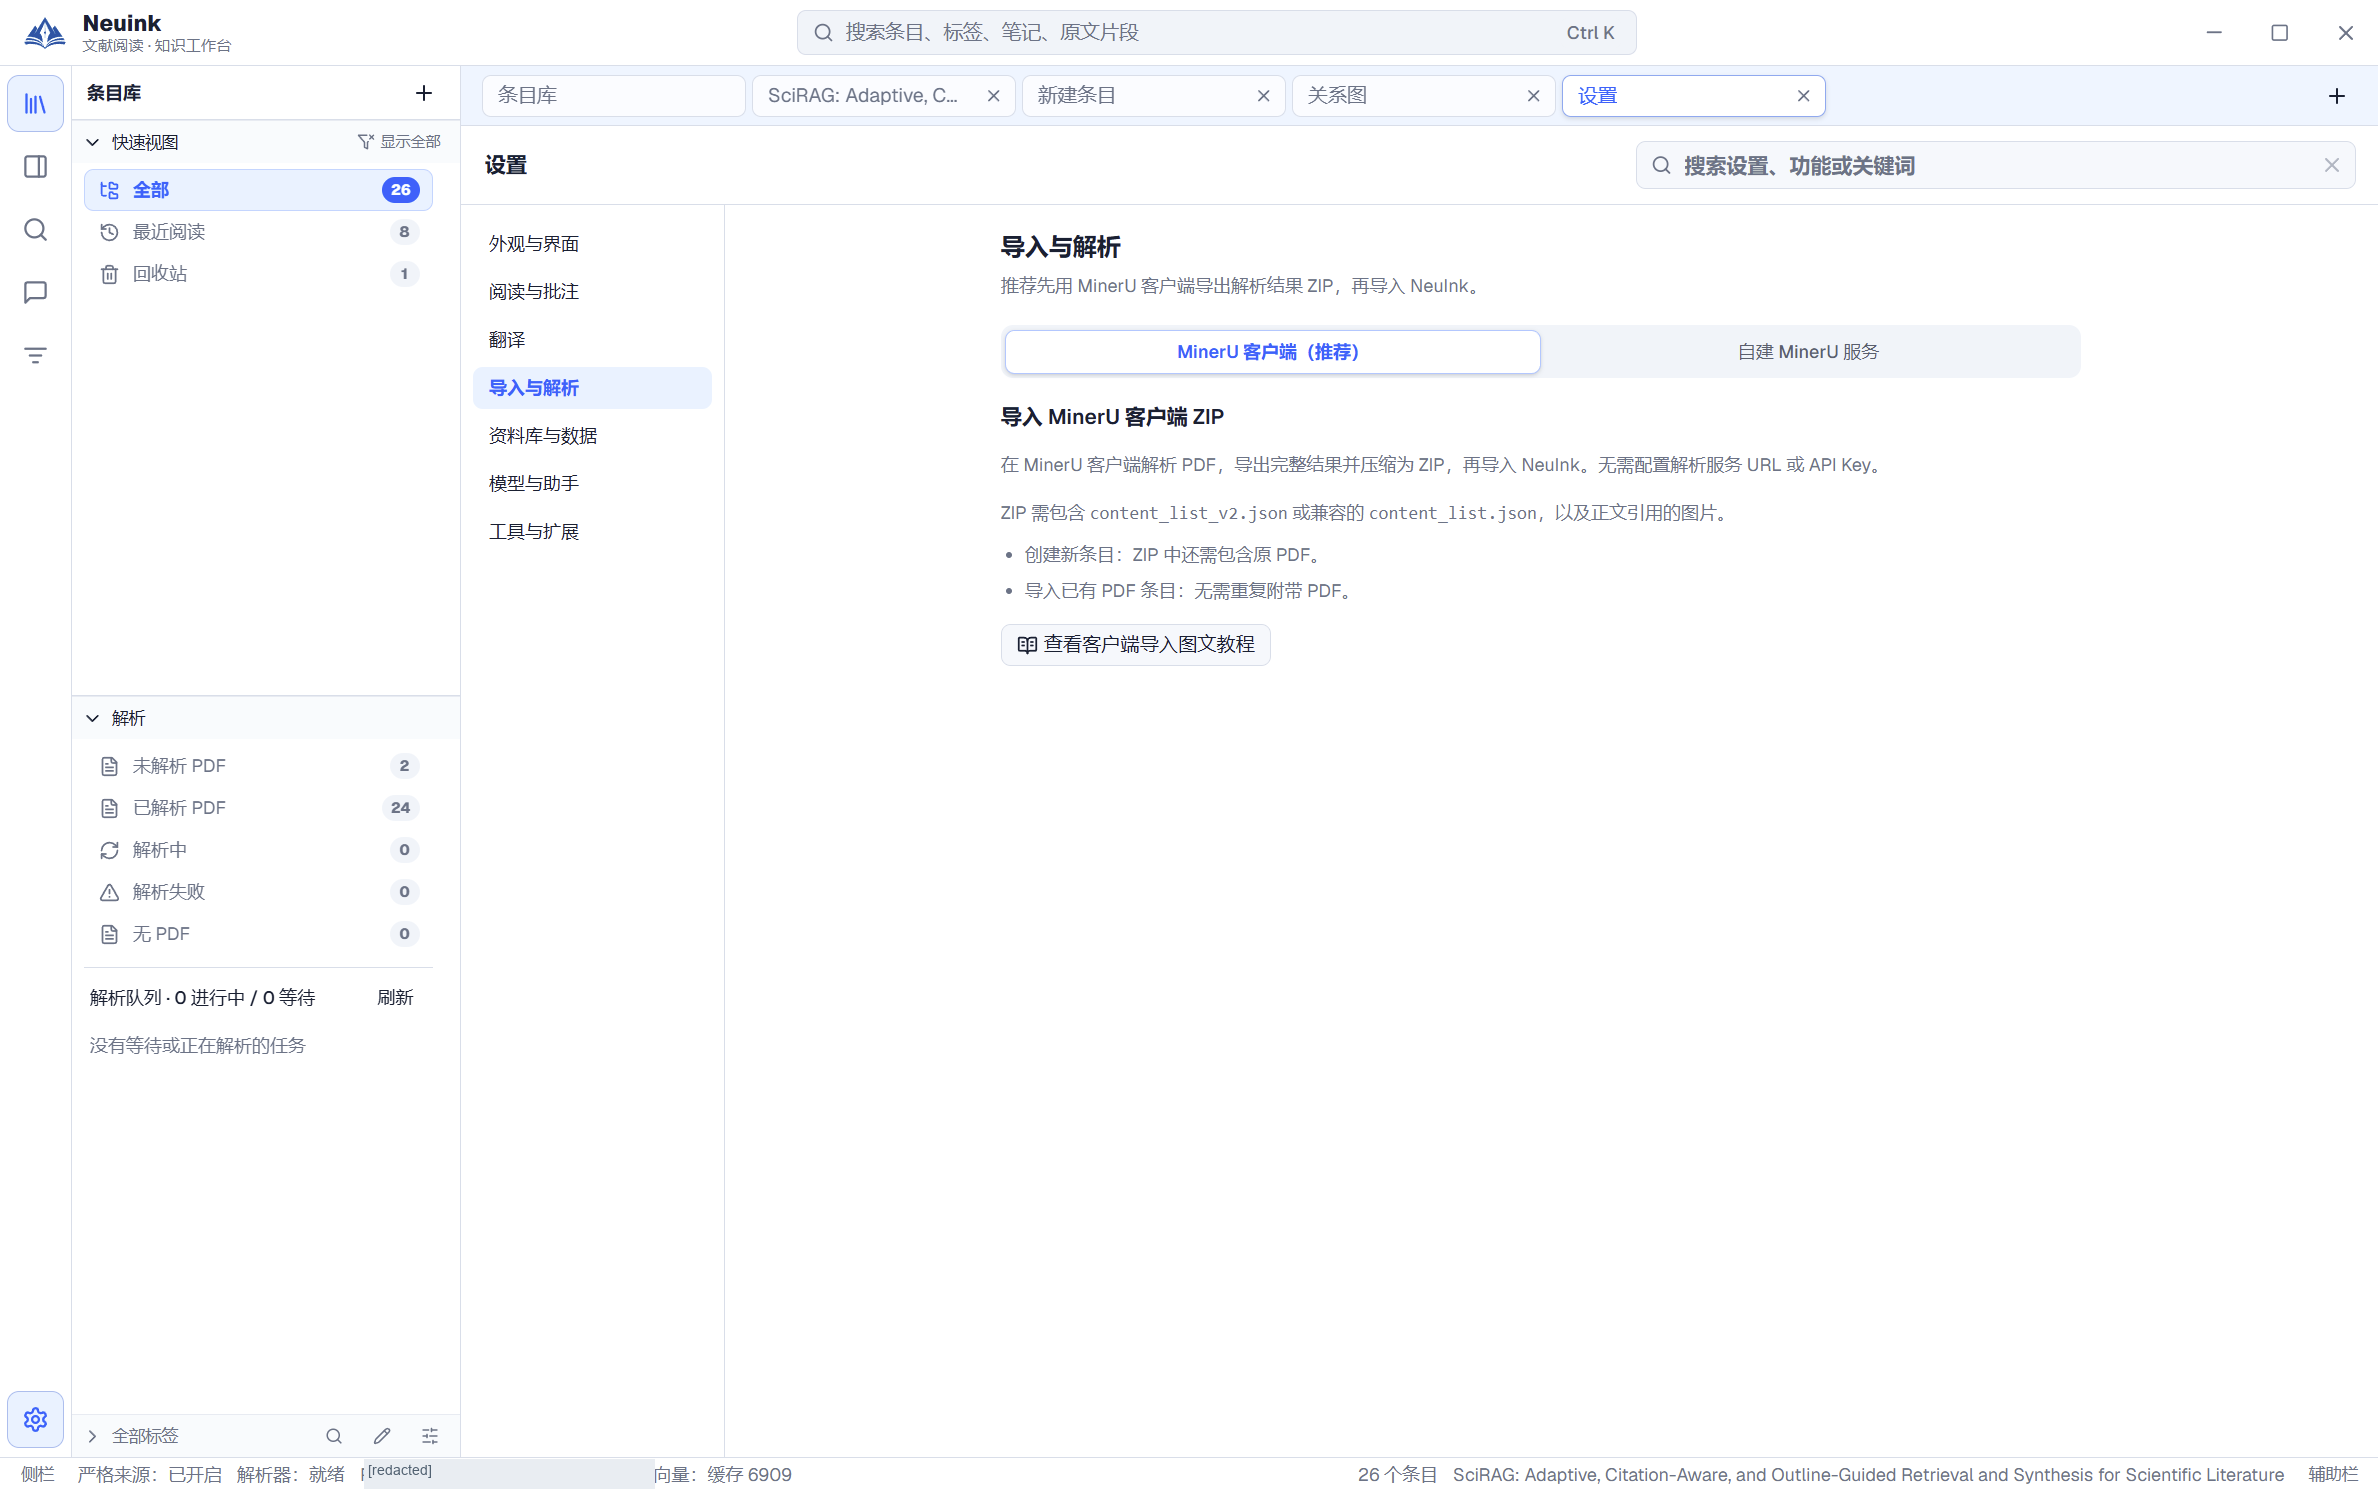
Task: Clear the settings search box
Action: (x=2332, y=166)
